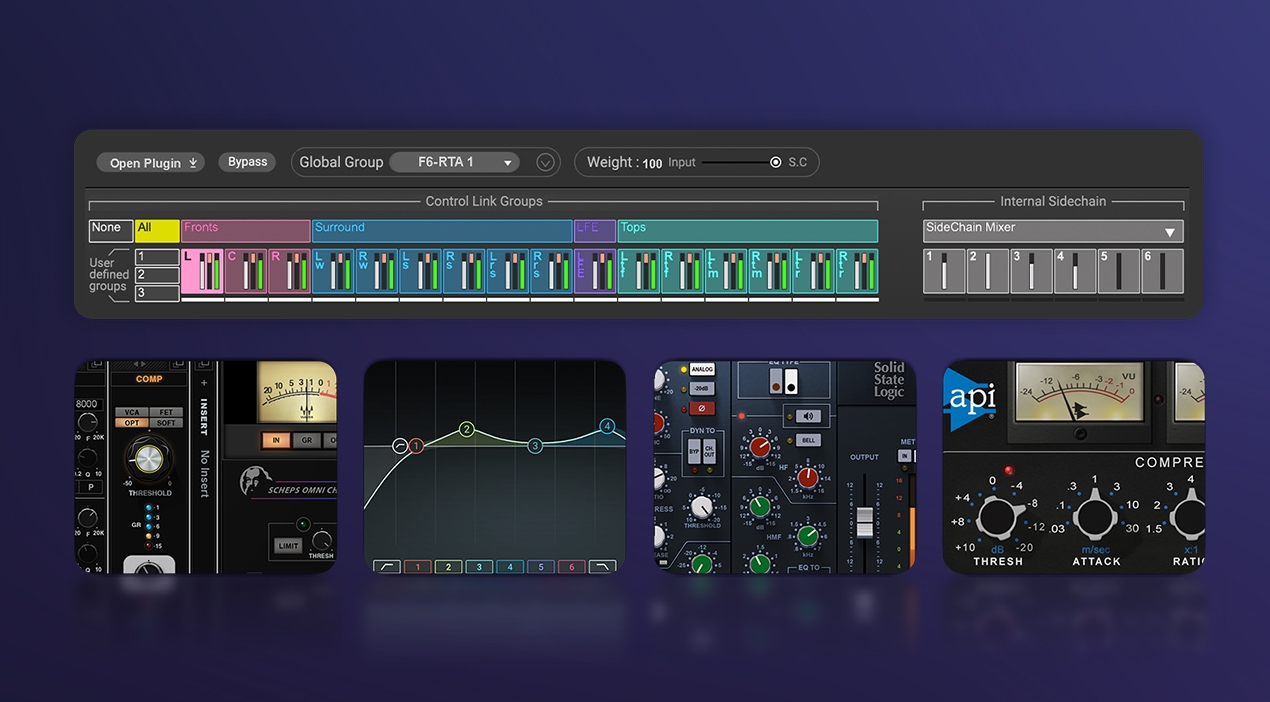Select FET compressor type
Image resolution: width=1270 pixels, height=702 pixels.
(x=166, y=412)
